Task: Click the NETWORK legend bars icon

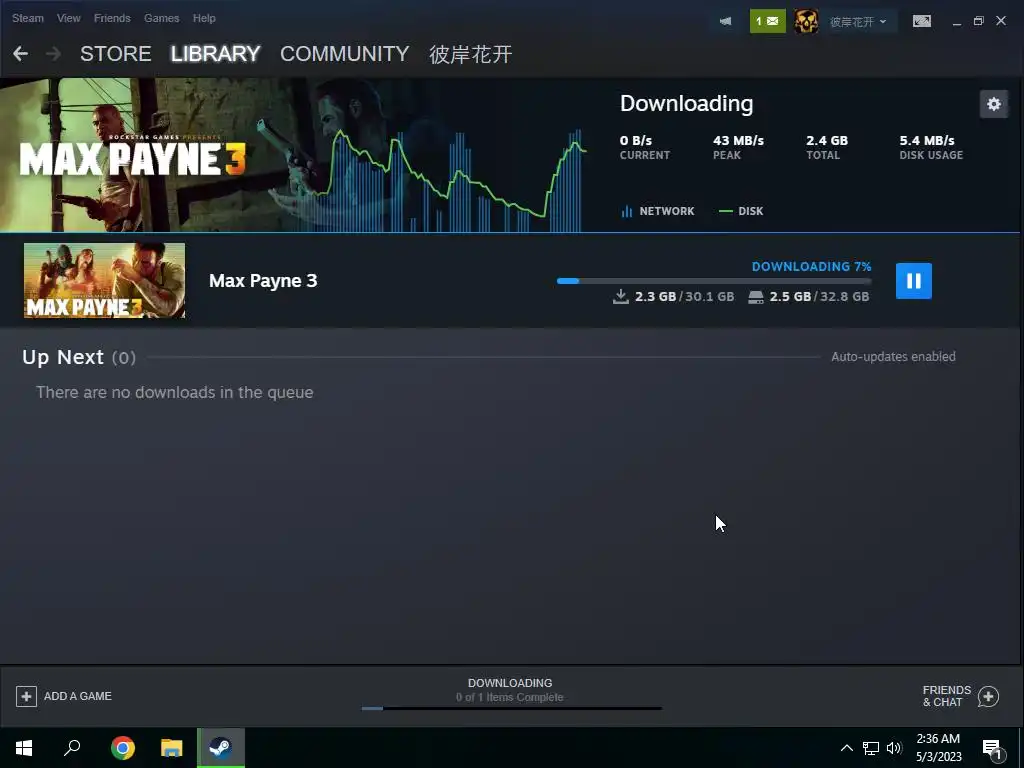Action: 627,211
